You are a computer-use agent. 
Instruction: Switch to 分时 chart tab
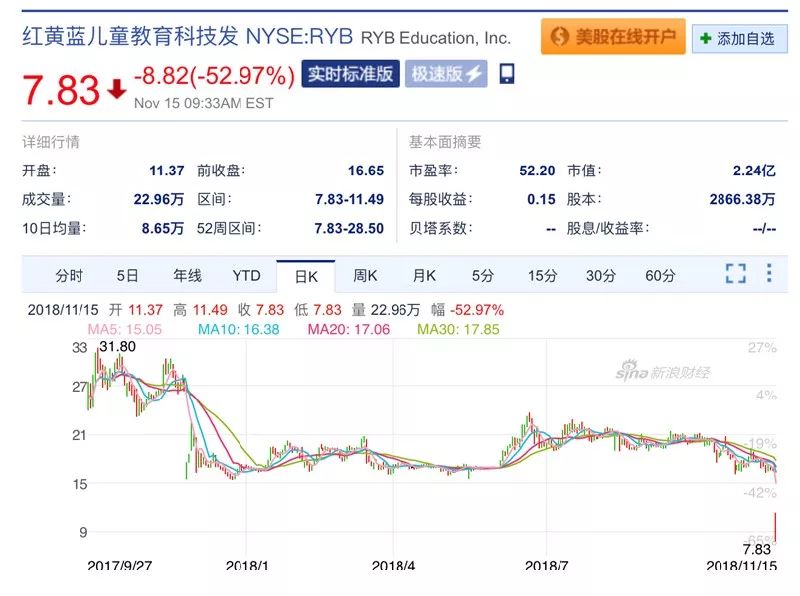click(69, 276)
